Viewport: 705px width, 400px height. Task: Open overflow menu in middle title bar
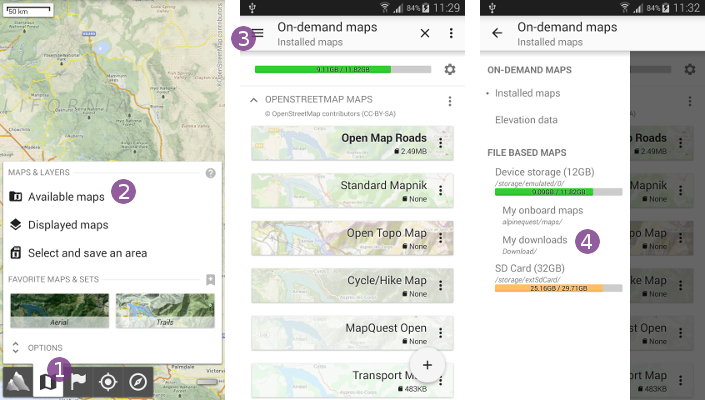(451, 33)
